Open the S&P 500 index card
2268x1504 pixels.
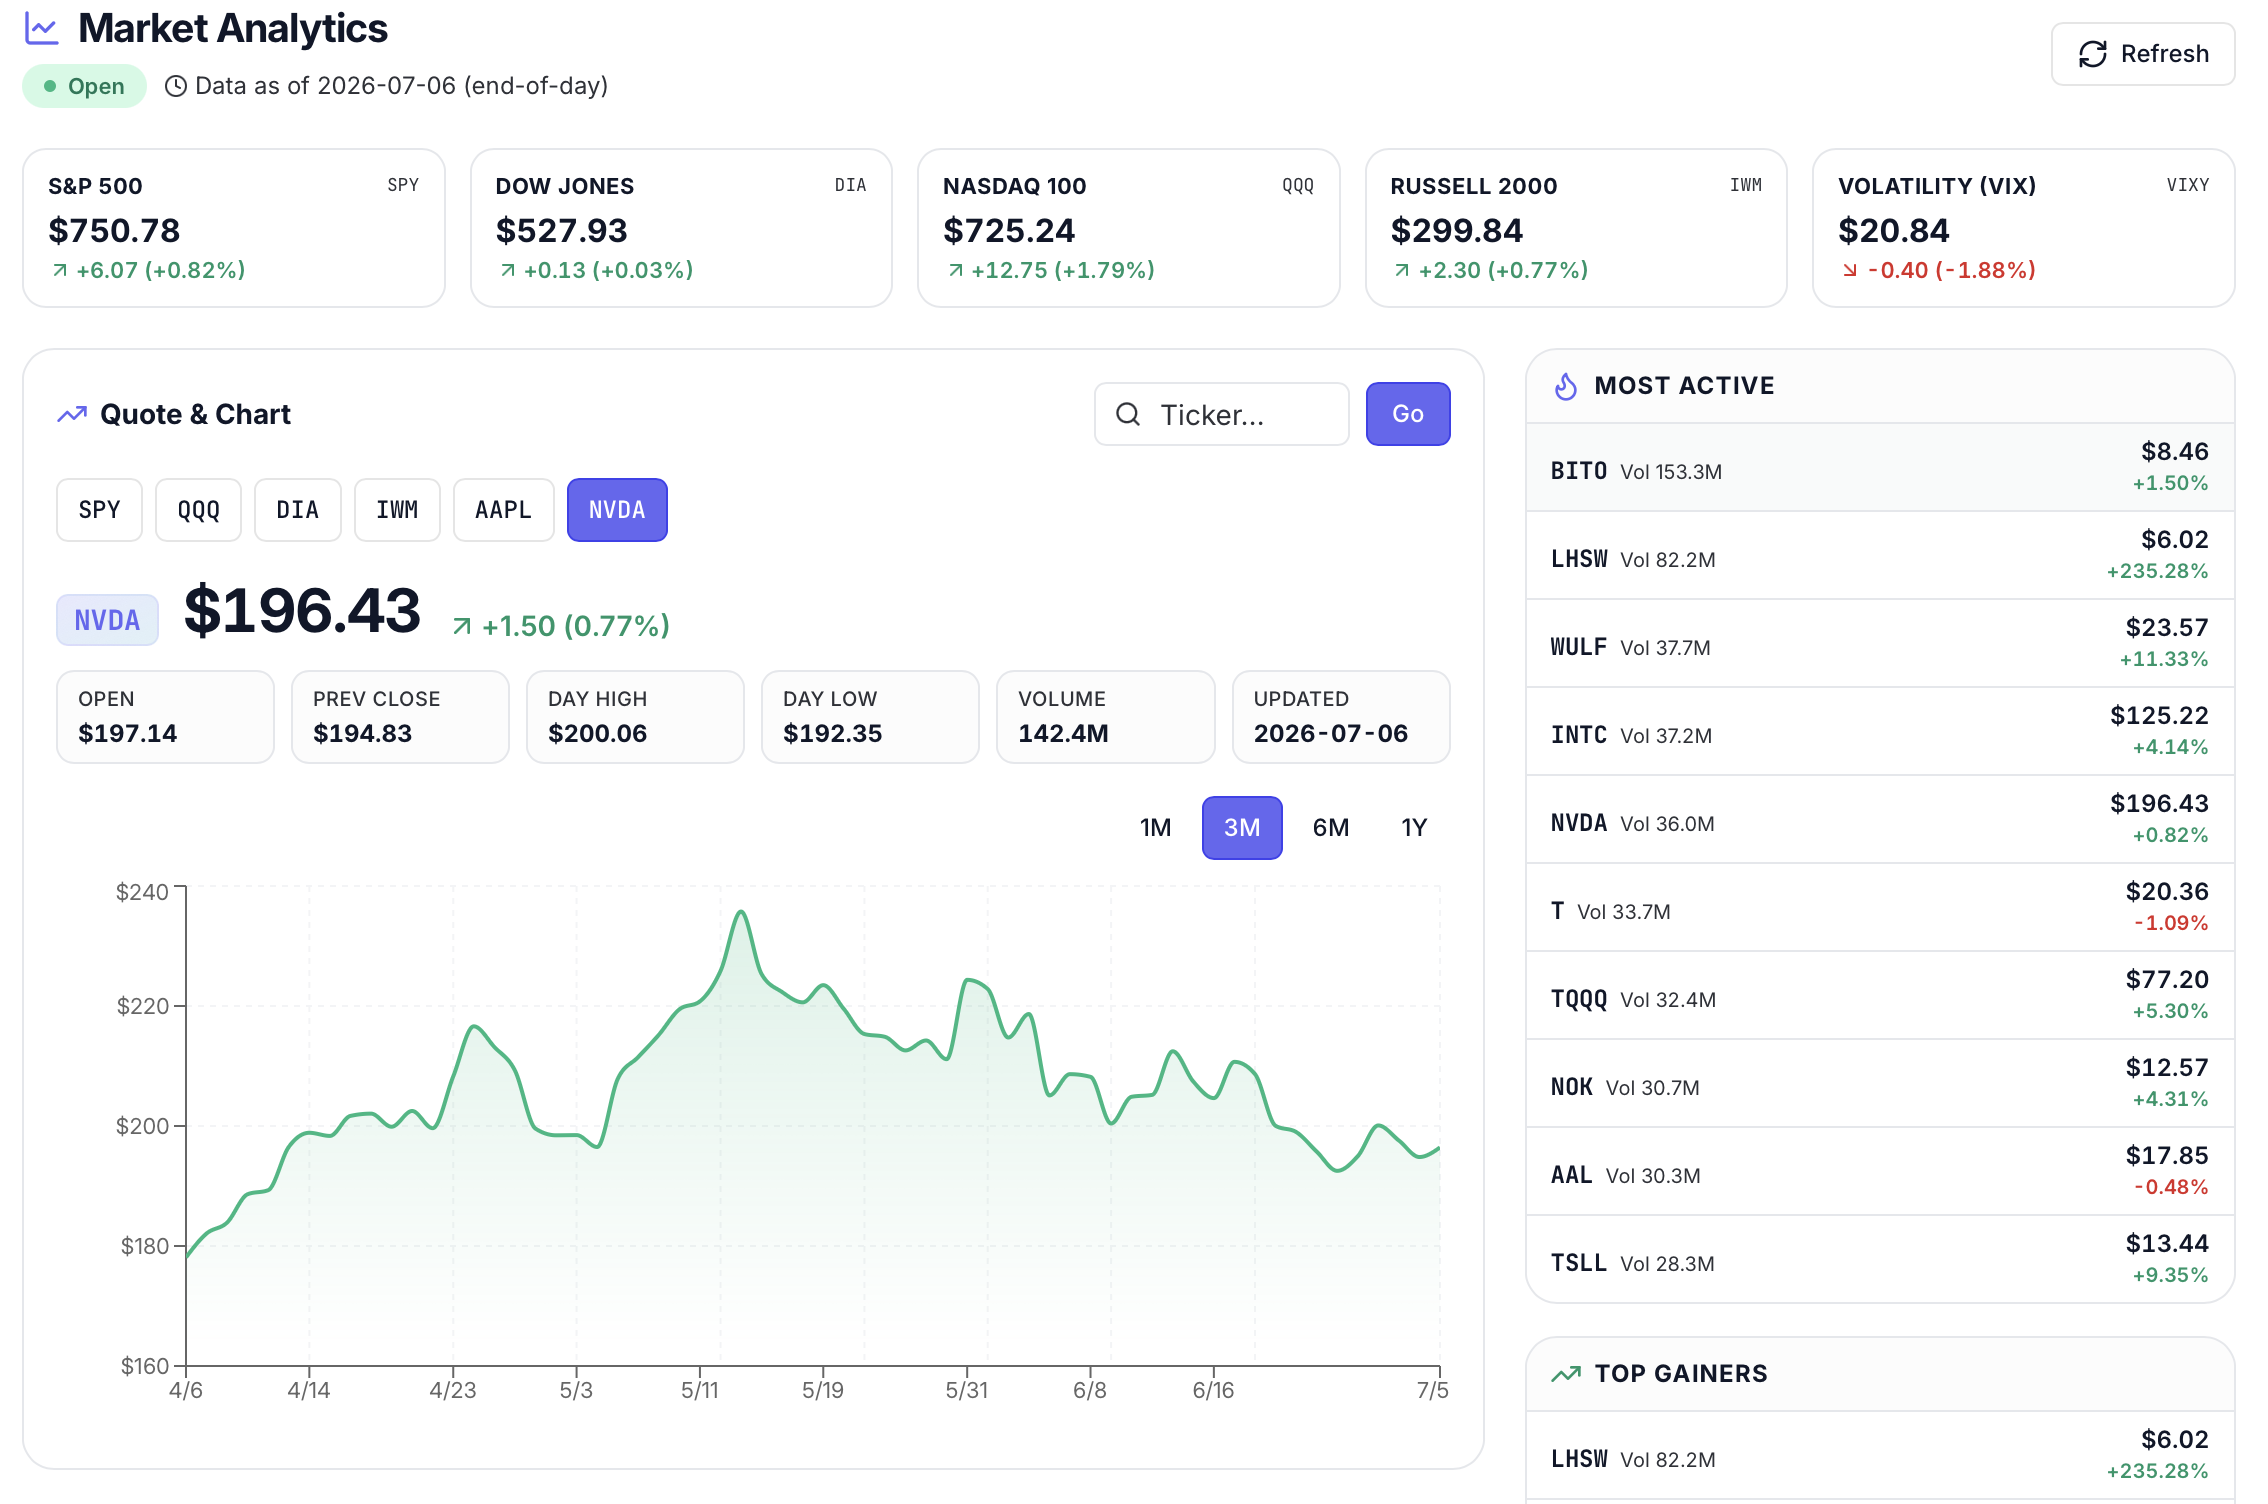pos(234,228)
